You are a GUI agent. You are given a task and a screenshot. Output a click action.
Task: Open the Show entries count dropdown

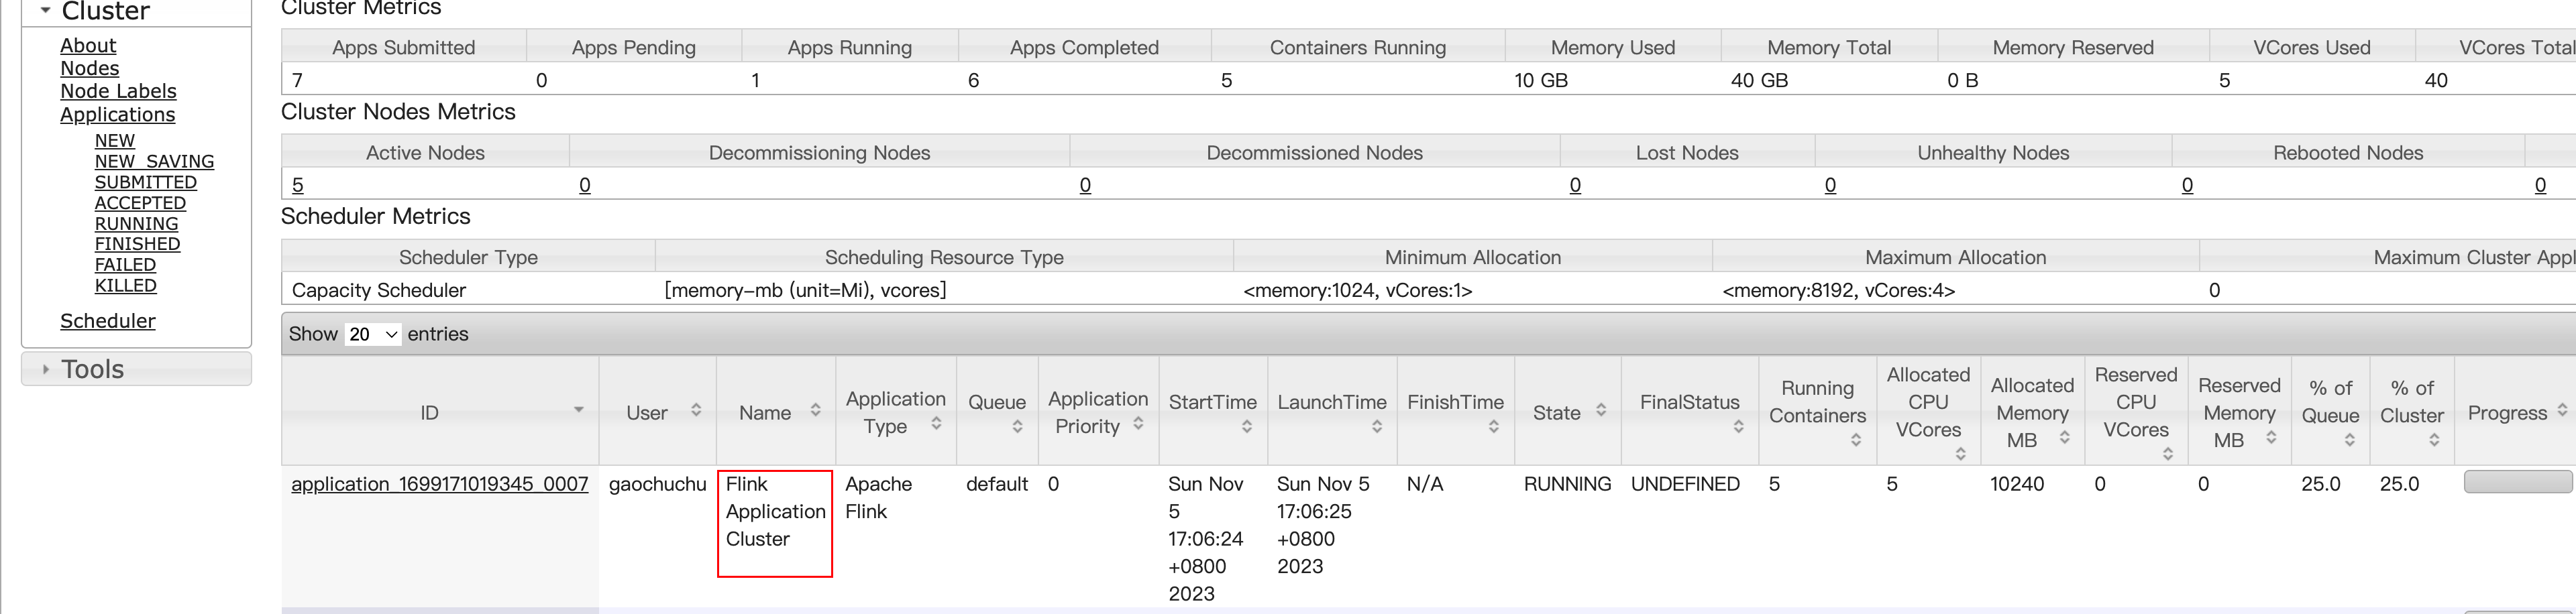click(373, 334)
